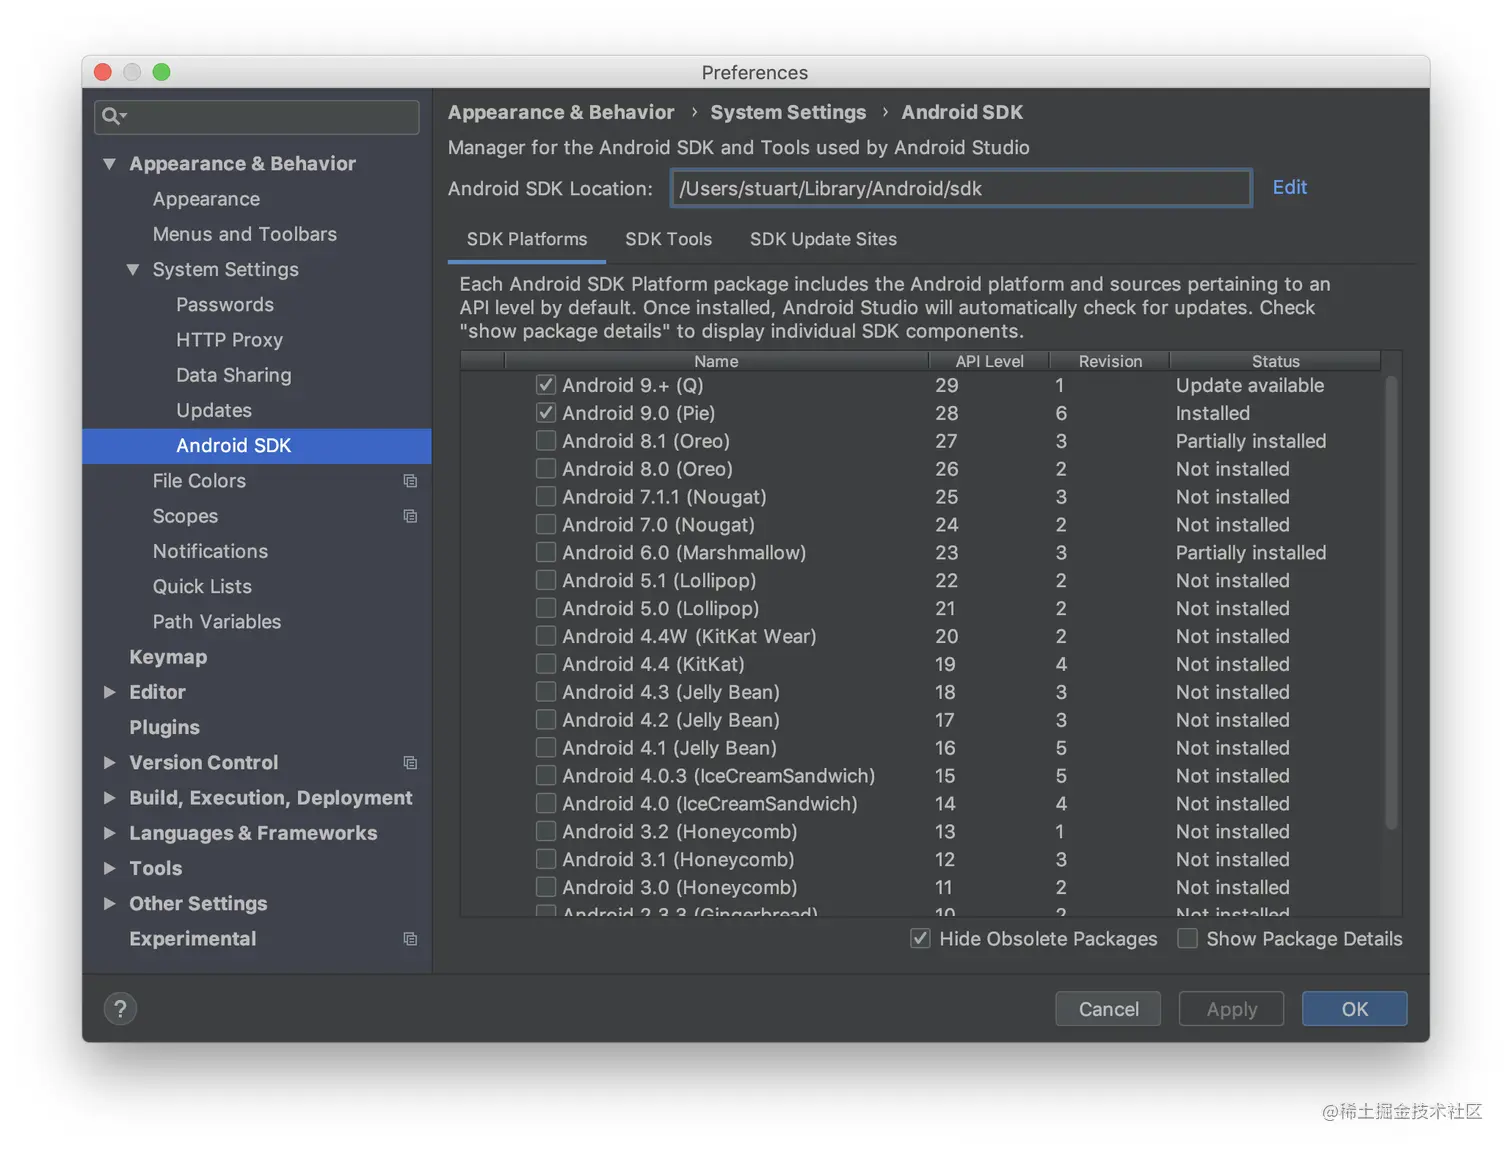
Task: Select Android SDK tree item
Action: pyautogui.click(x=257, y=446)
